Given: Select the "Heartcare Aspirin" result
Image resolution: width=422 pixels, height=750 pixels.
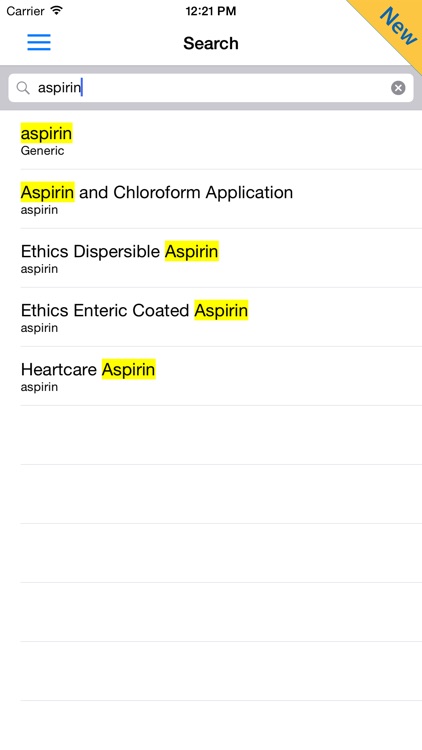Looking at the screenshot, I should (211, 376).
